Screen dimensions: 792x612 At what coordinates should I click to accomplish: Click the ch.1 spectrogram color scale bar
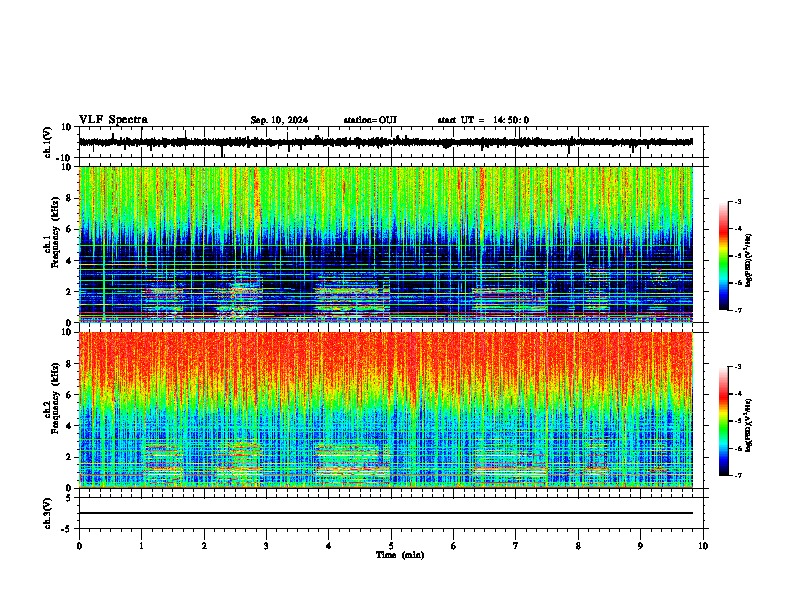pyautogui.click(x=724, y=256)
